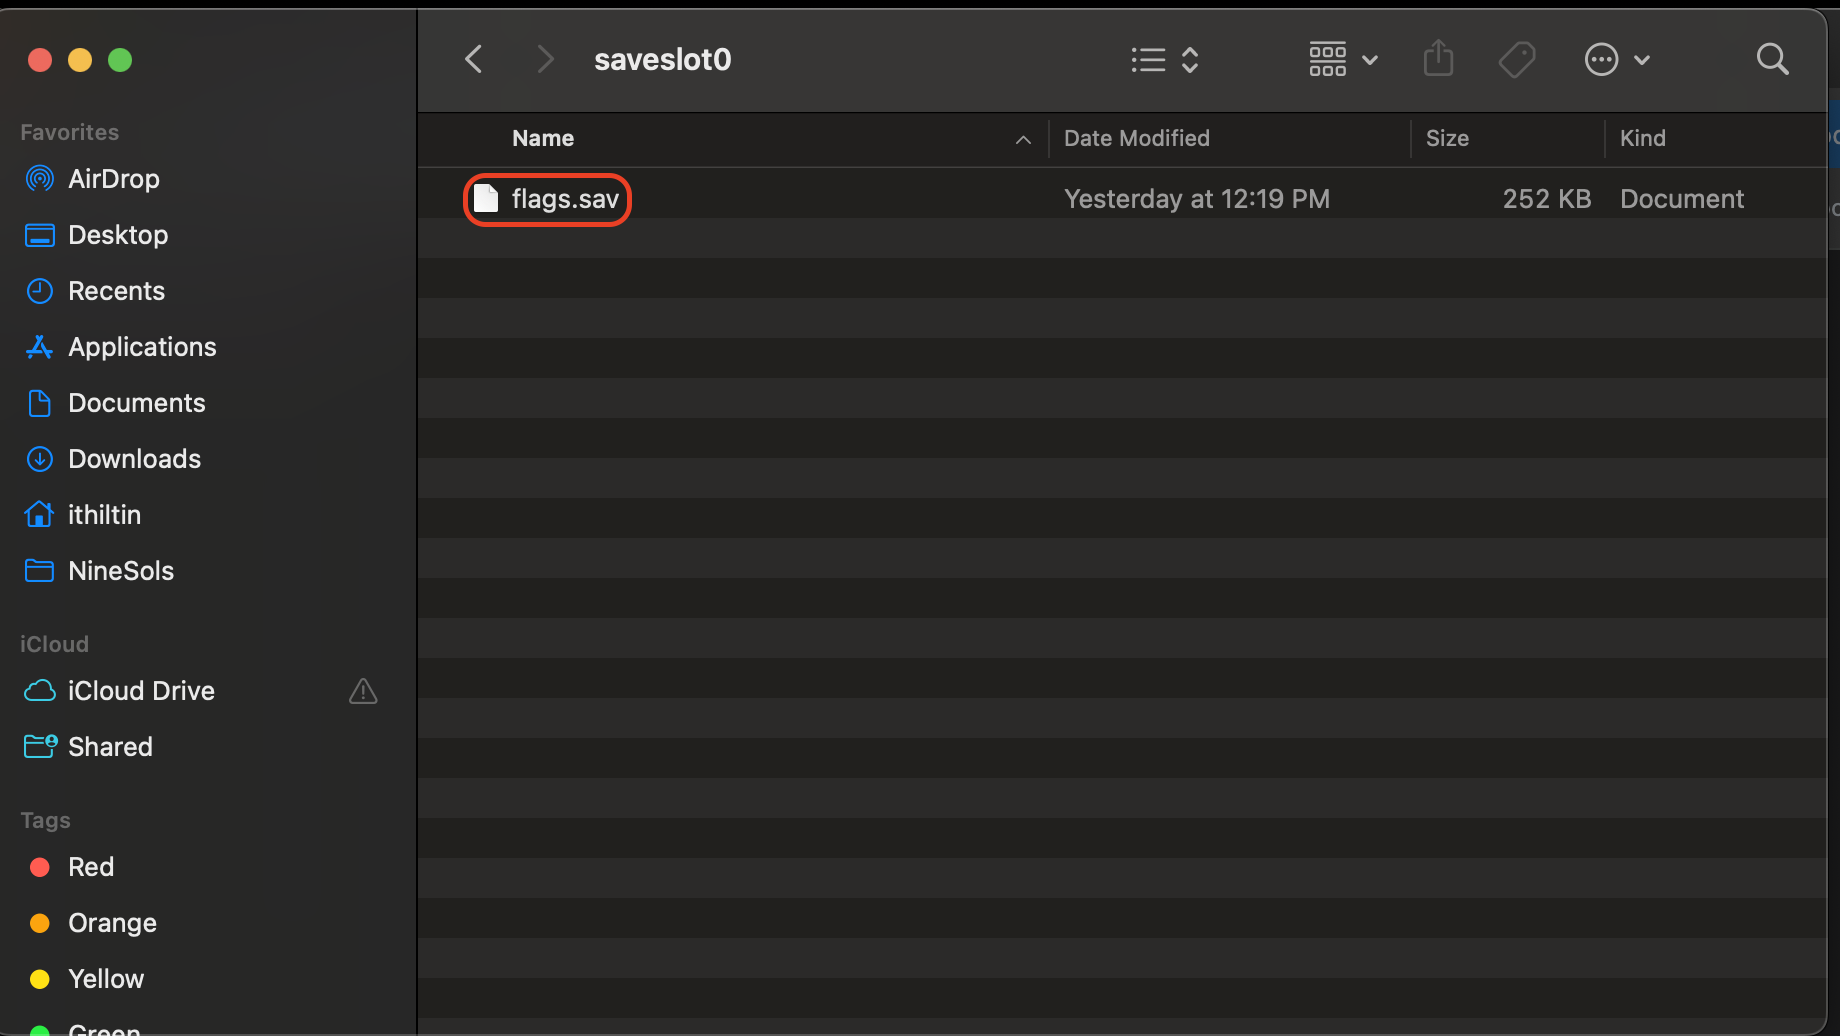1840x1036 pixels.
Task: Click the iCloud Drive sync warning icon
Action: [x=363, y=691]
